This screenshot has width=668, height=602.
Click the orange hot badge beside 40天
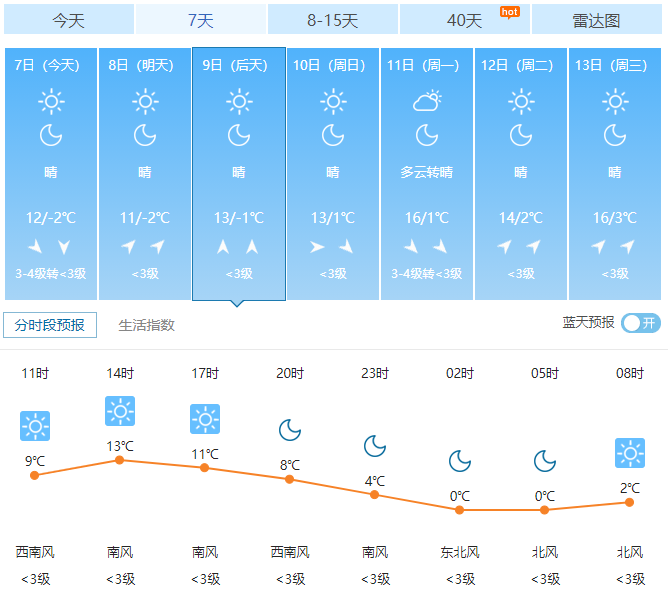tap(509, 12)
